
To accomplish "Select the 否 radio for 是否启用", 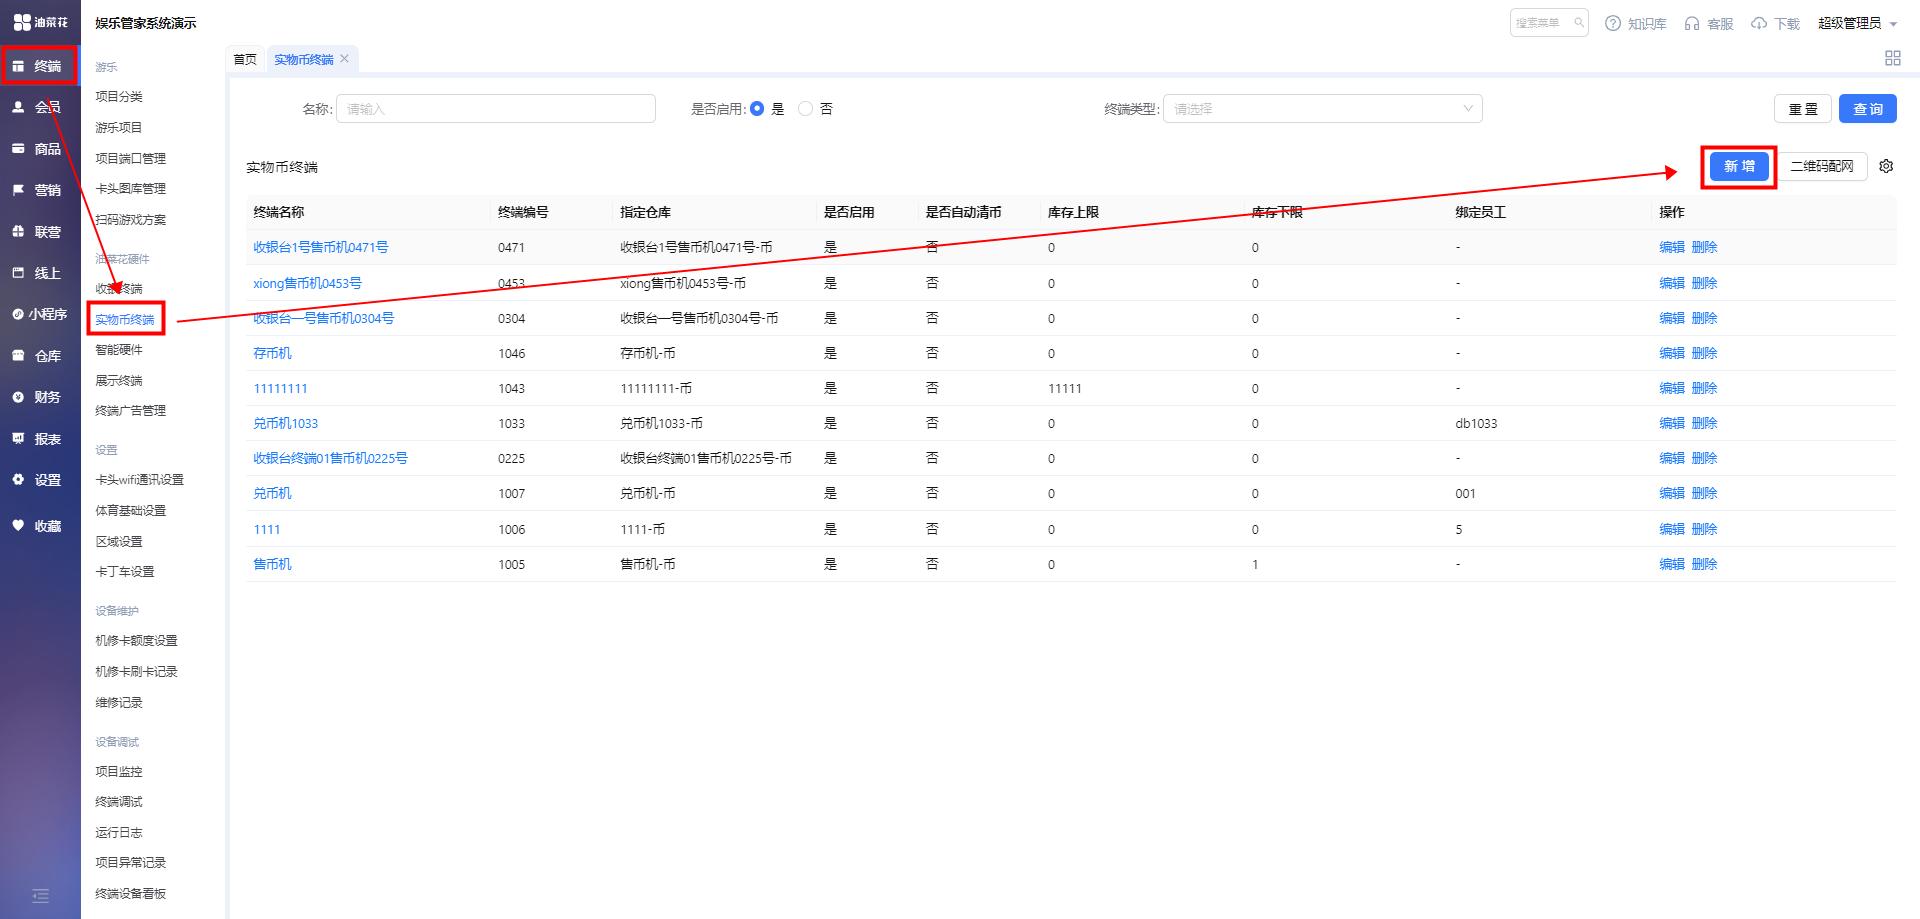I will point(806,109).
